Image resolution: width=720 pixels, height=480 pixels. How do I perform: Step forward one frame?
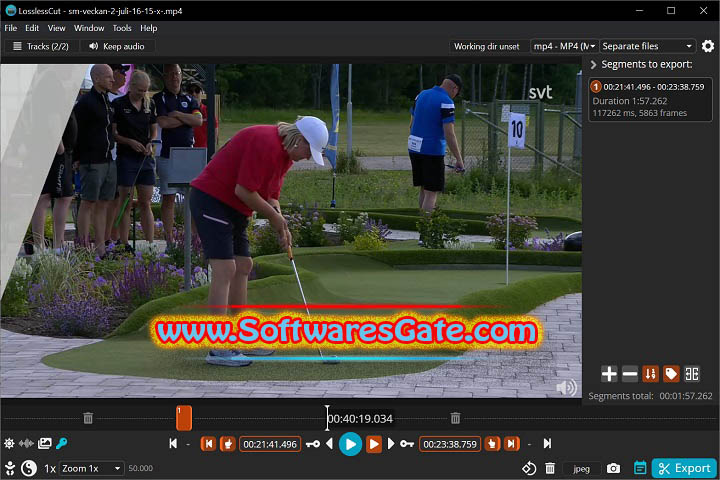[391, 444]
